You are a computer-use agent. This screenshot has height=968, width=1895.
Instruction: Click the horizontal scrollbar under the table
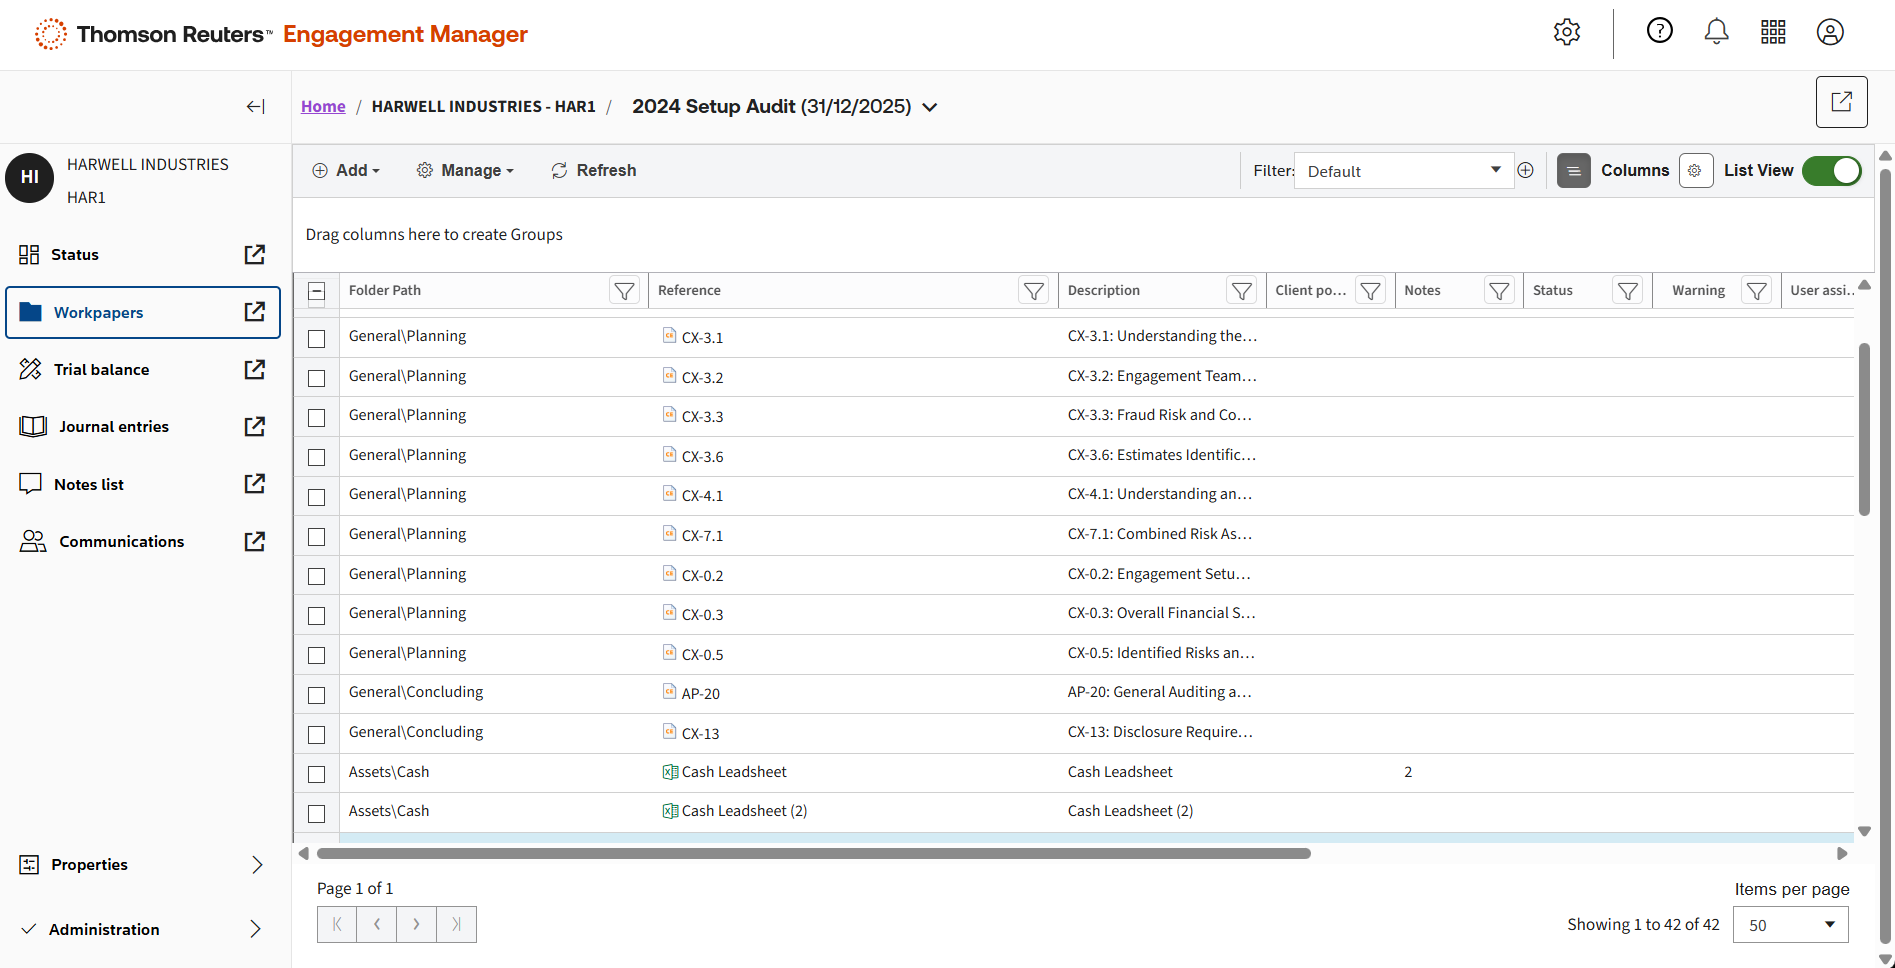813,854
